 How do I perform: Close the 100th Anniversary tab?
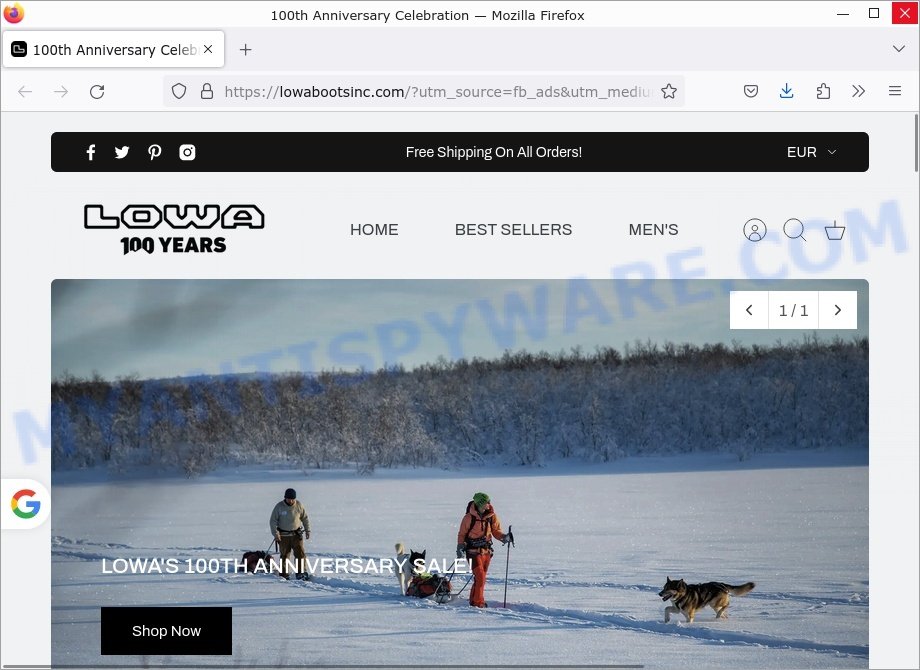(x=208, y=49)
